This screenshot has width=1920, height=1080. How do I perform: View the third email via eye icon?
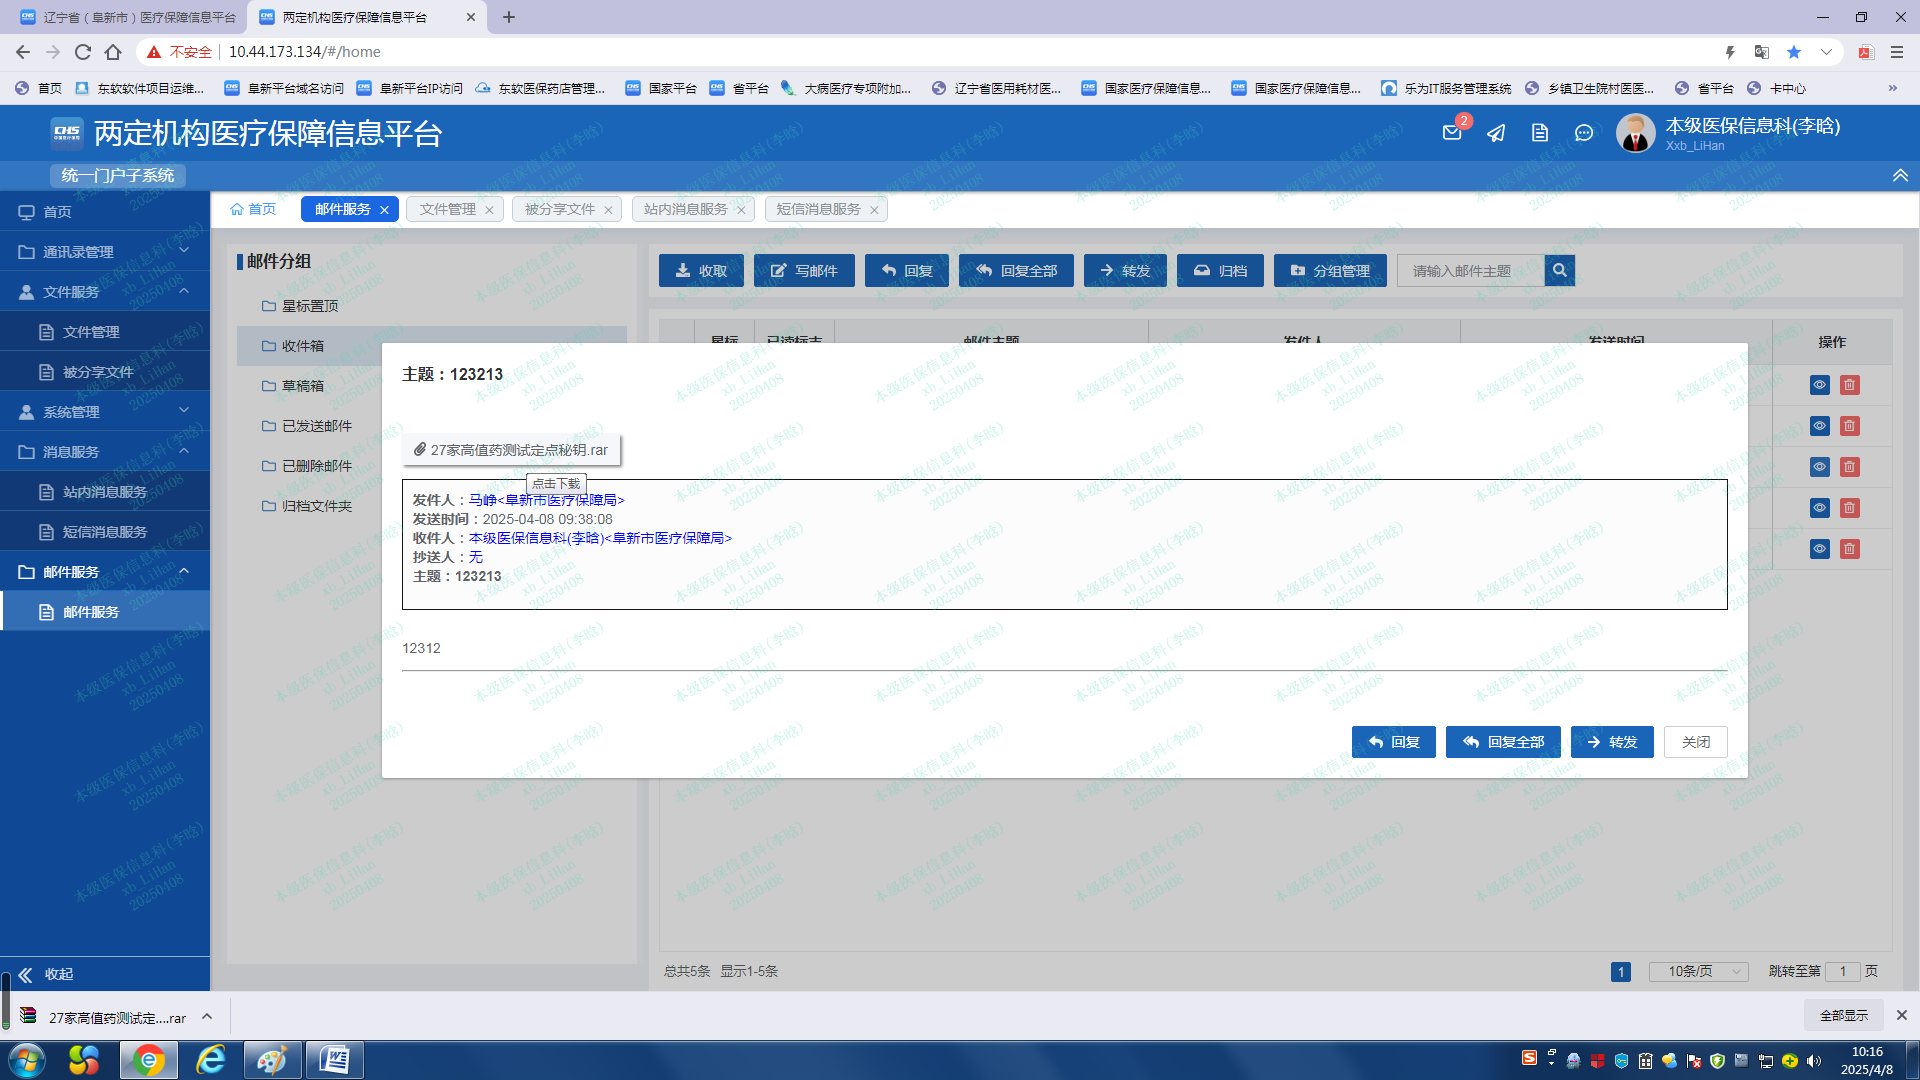(1820, 467)
